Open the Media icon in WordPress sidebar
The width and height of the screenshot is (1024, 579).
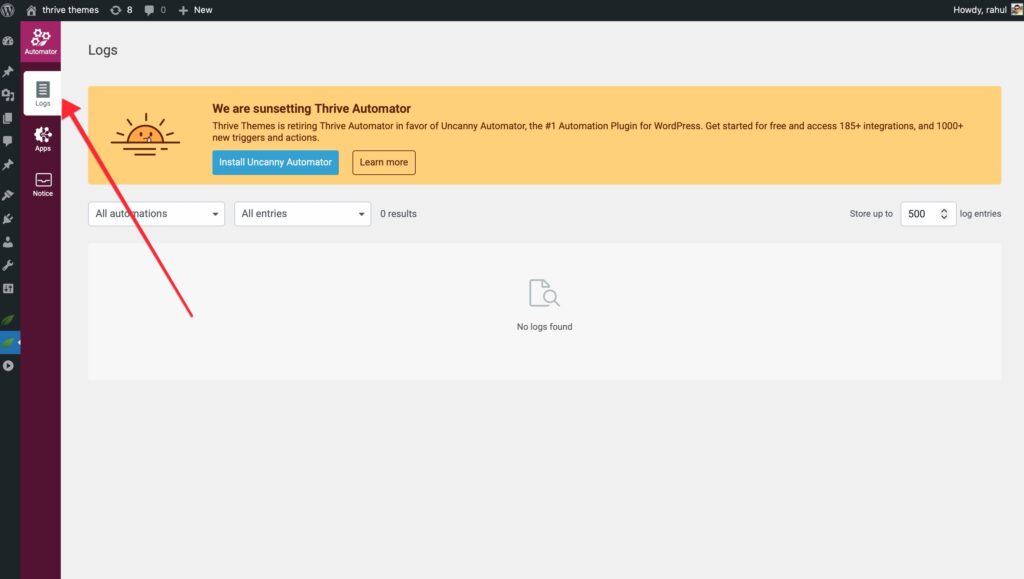[x=9, y=95]
